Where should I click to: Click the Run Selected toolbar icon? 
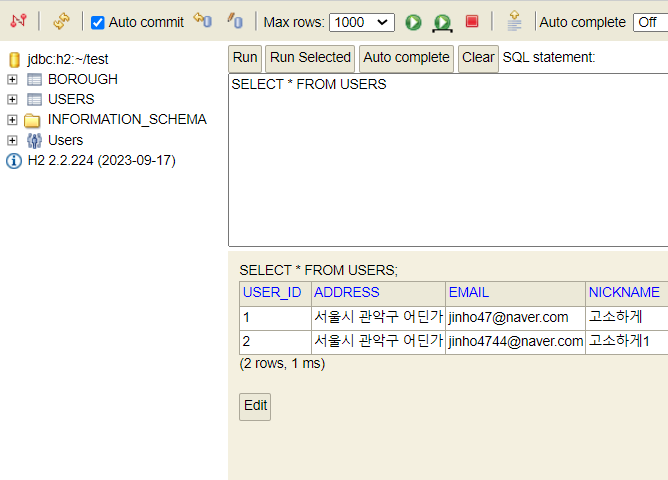point(442,23)
